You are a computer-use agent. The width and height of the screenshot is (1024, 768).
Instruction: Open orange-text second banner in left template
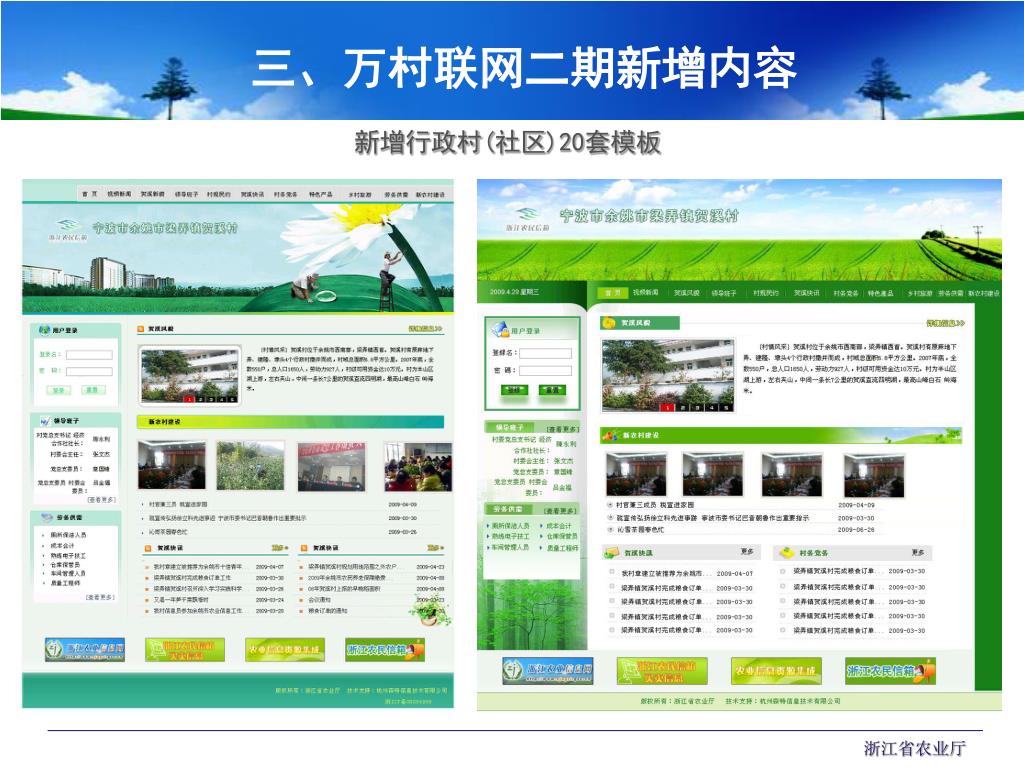(x=185, y=650)
